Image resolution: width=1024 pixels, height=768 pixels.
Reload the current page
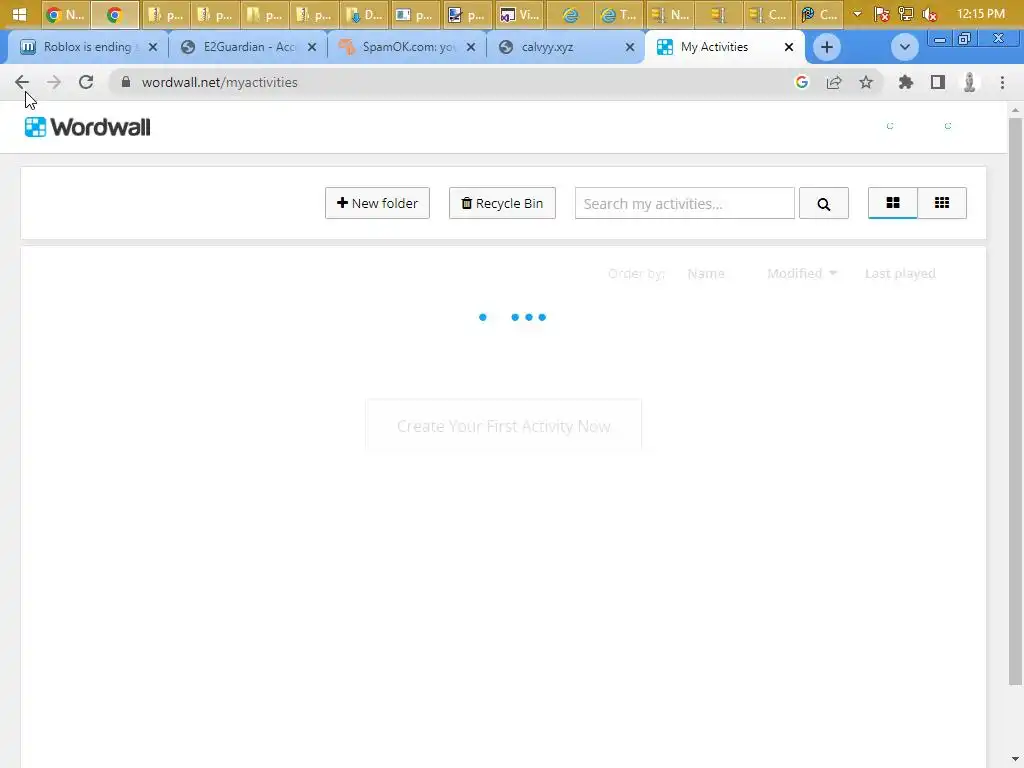(x=86, y=82)
